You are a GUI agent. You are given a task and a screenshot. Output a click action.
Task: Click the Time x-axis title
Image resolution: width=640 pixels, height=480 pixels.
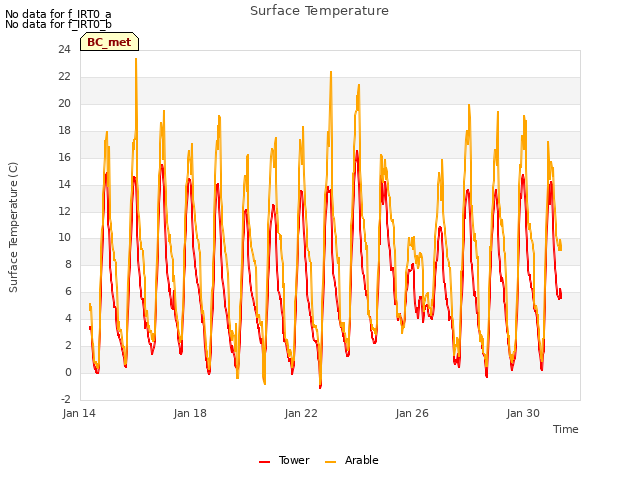tap(565, 429)
